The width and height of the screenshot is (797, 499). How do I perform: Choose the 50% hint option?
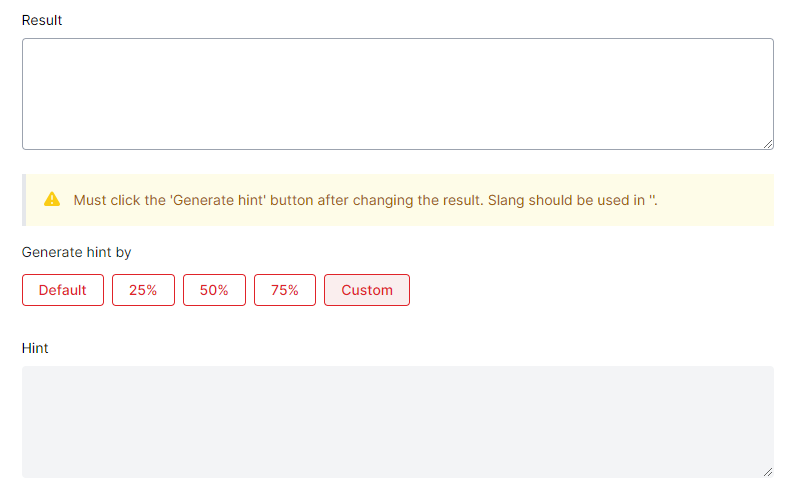tap(214, 290)
